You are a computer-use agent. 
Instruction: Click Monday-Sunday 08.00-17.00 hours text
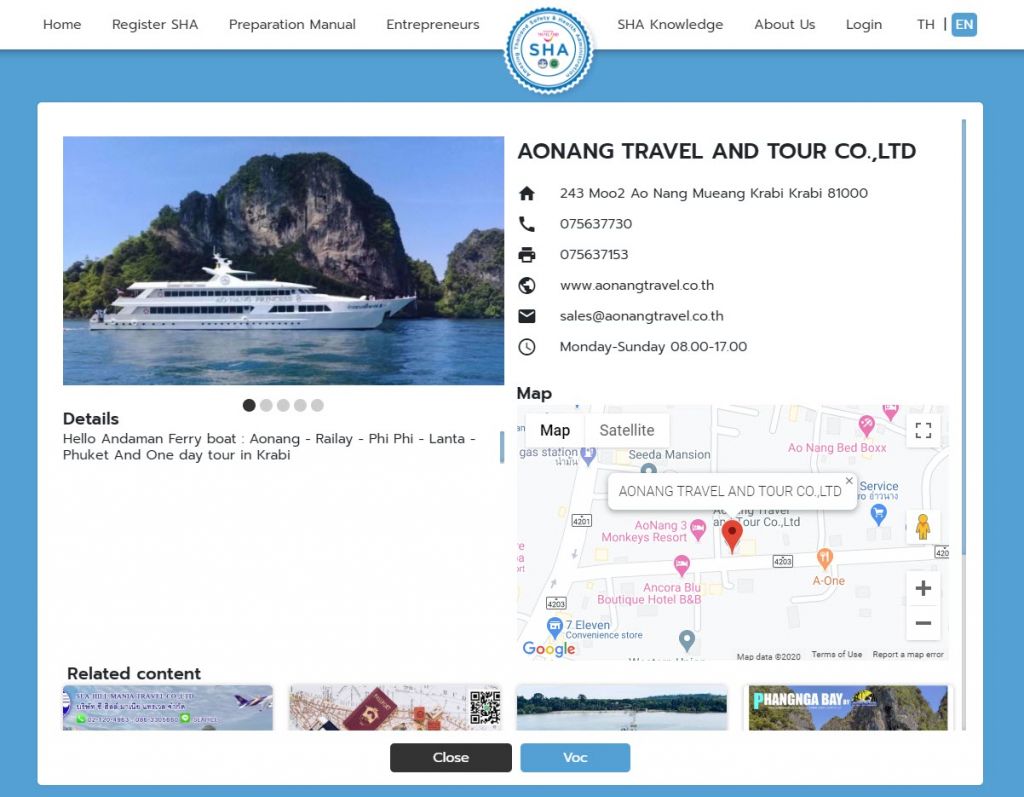(x=653, y=347)
